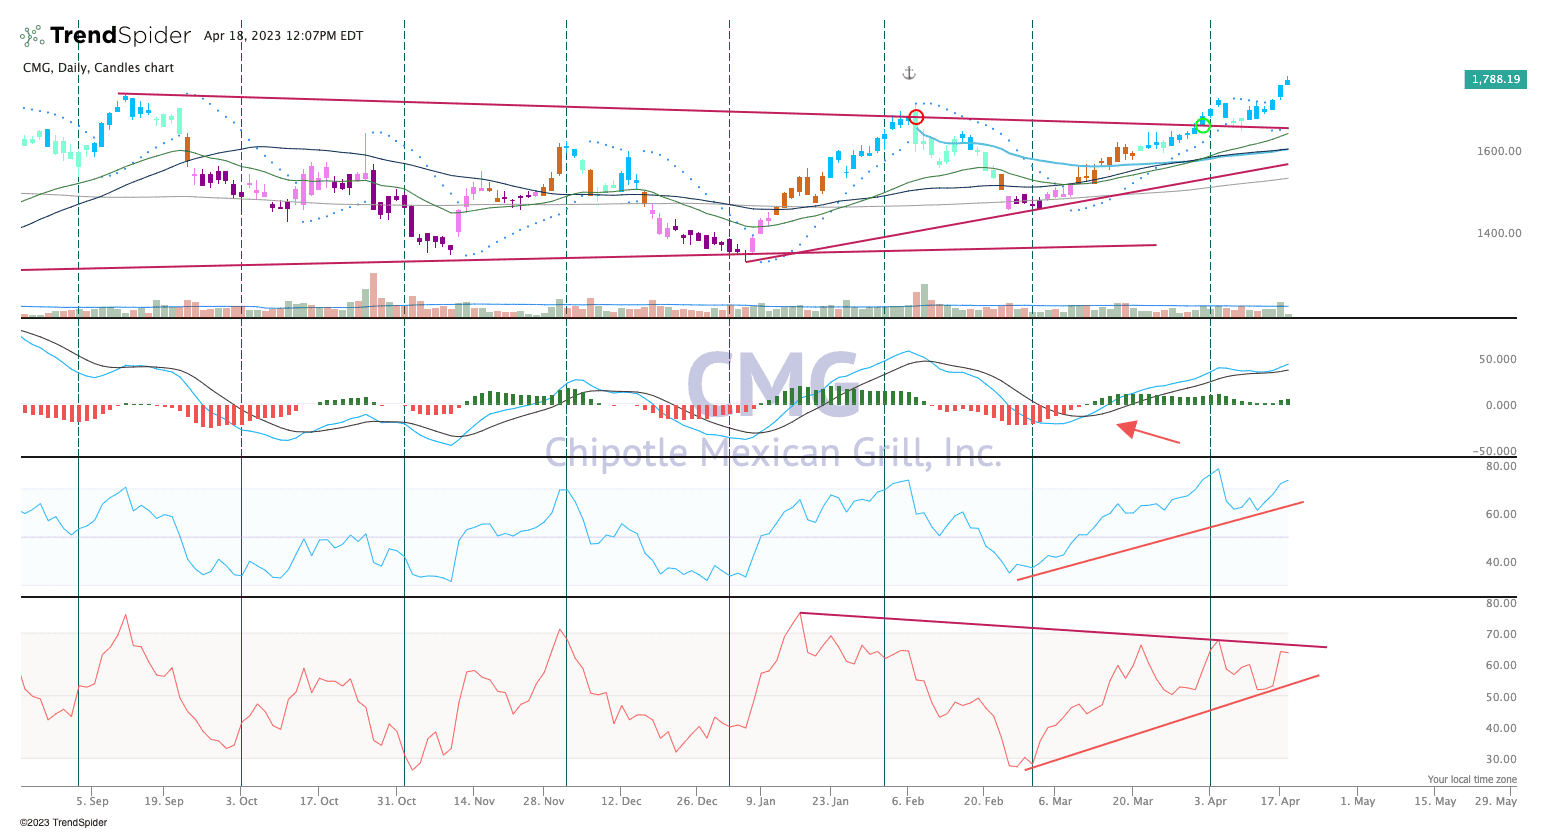1547x832 pixels.
Task: Click the '20. Mar' date label
Action: click(x=1133, y=801)
